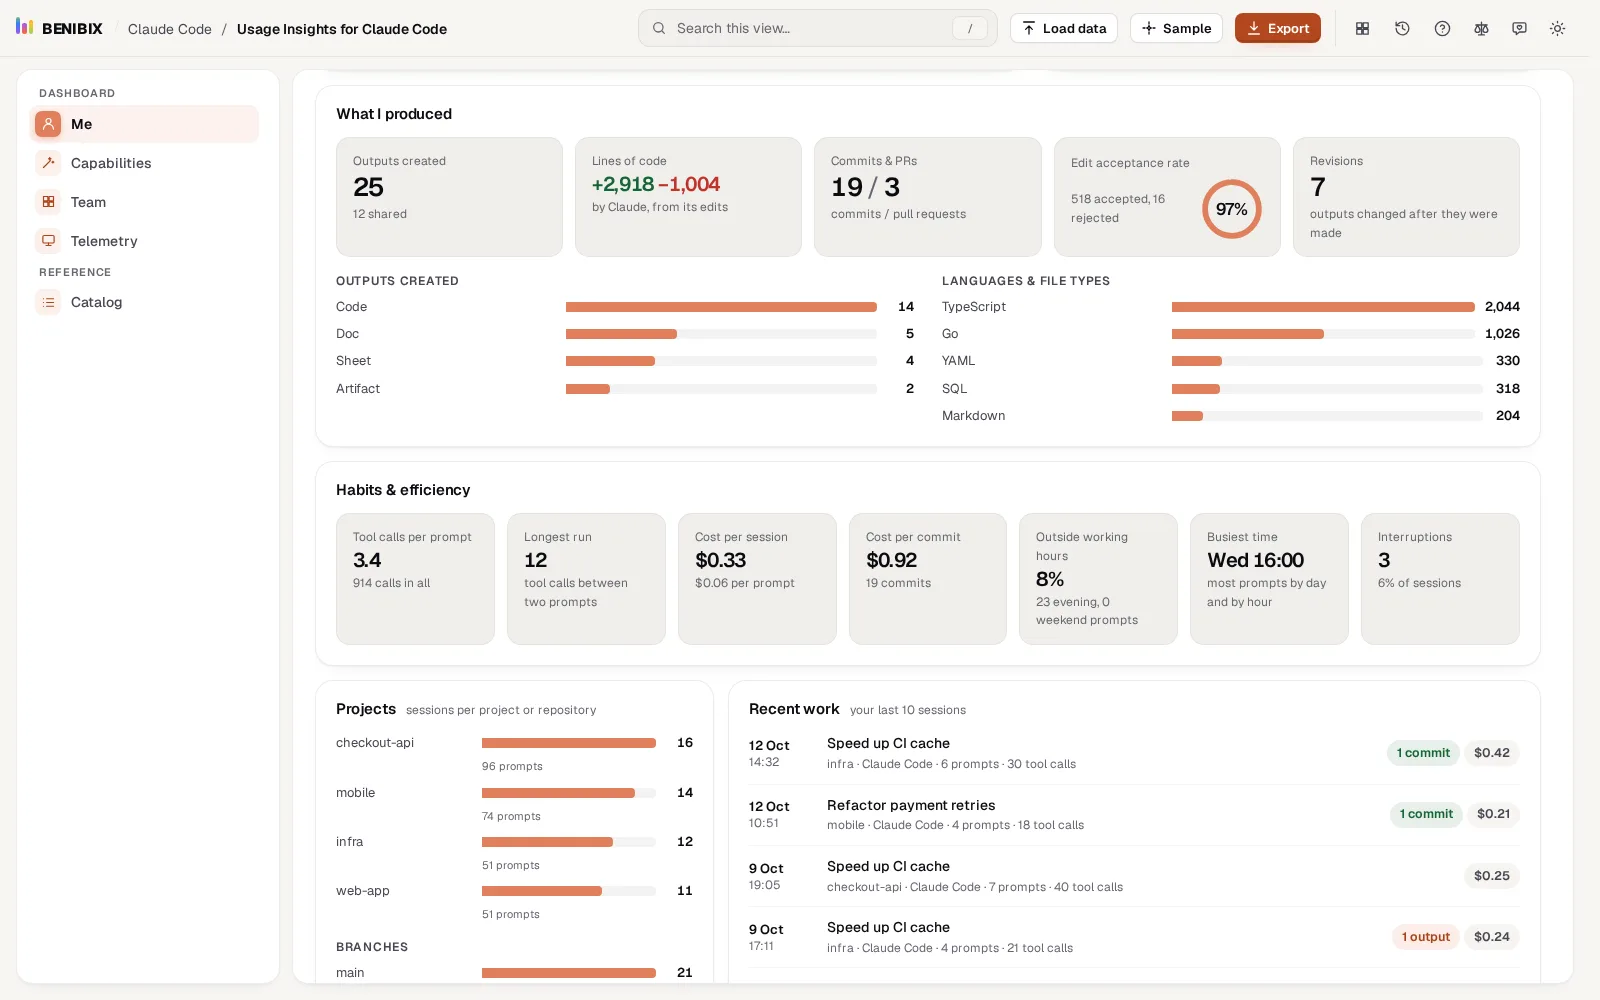Open the Refactor payment retries session
This screenshot has height=1000, width=1600.
[1134, 815]
